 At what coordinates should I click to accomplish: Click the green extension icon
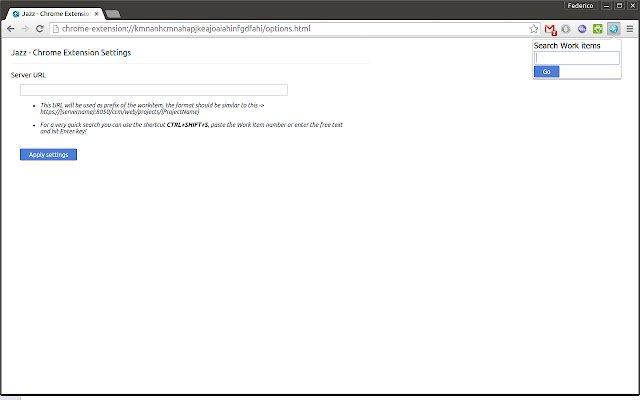[598, 29]
